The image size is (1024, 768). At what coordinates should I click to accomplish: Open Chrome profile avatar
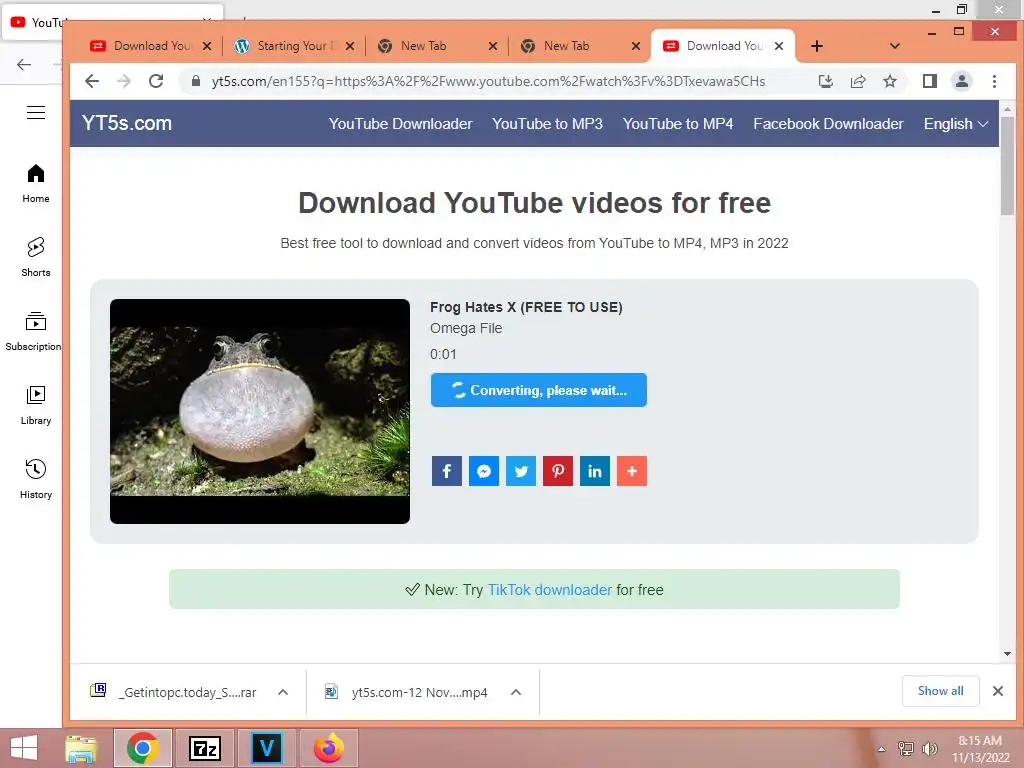962,81
